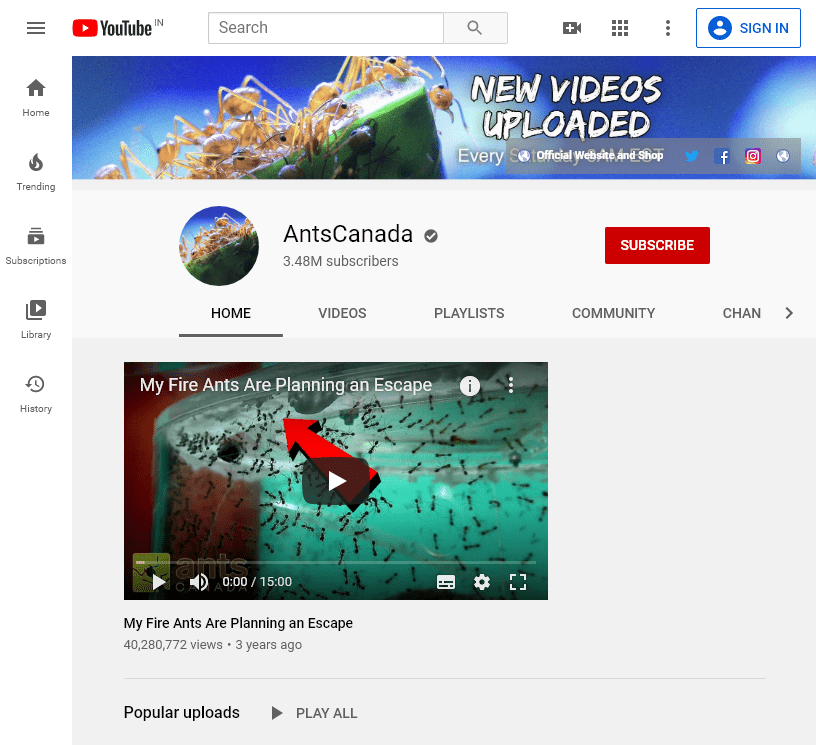
Task: Open Trending in the sidebar
Action: [36, 172]
